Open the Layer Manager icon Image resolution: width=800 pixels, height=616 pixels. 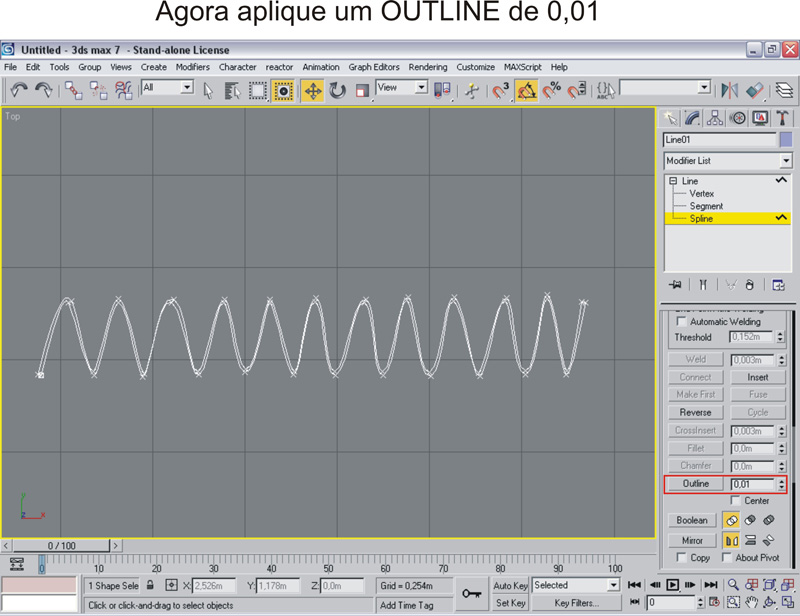[x=784, y=91]
